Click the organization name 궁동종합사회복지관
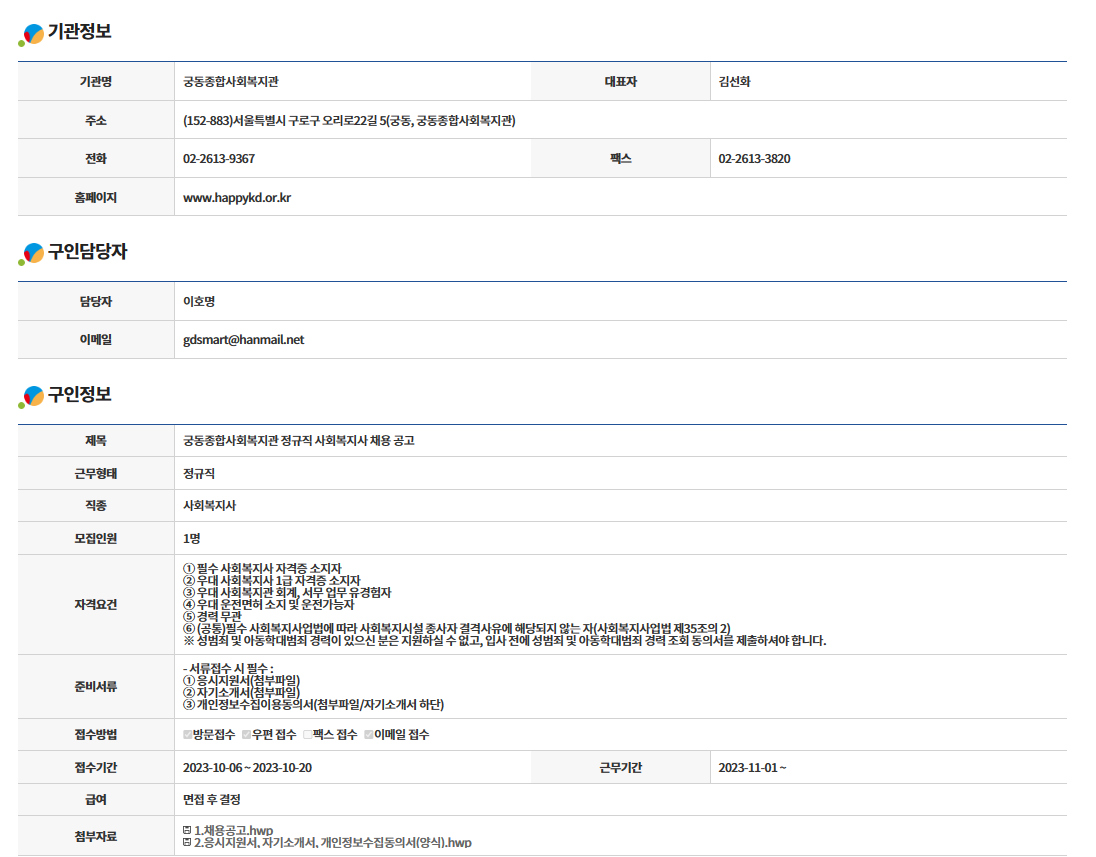1096x857 pixels. point(237,82)
